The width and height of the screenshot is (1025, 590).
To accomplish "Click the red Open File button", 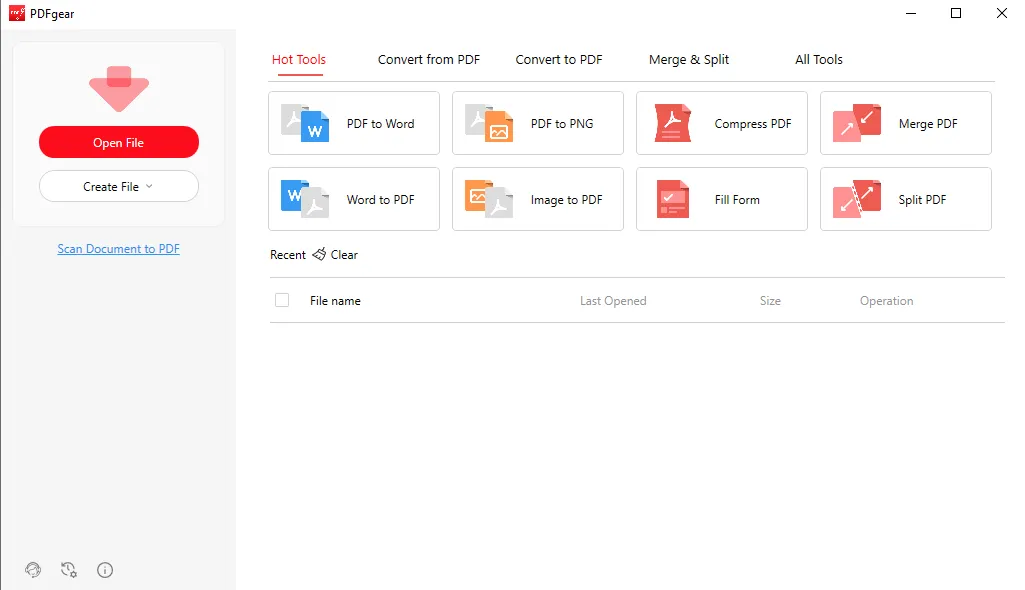I will click(x=119, y=142).
